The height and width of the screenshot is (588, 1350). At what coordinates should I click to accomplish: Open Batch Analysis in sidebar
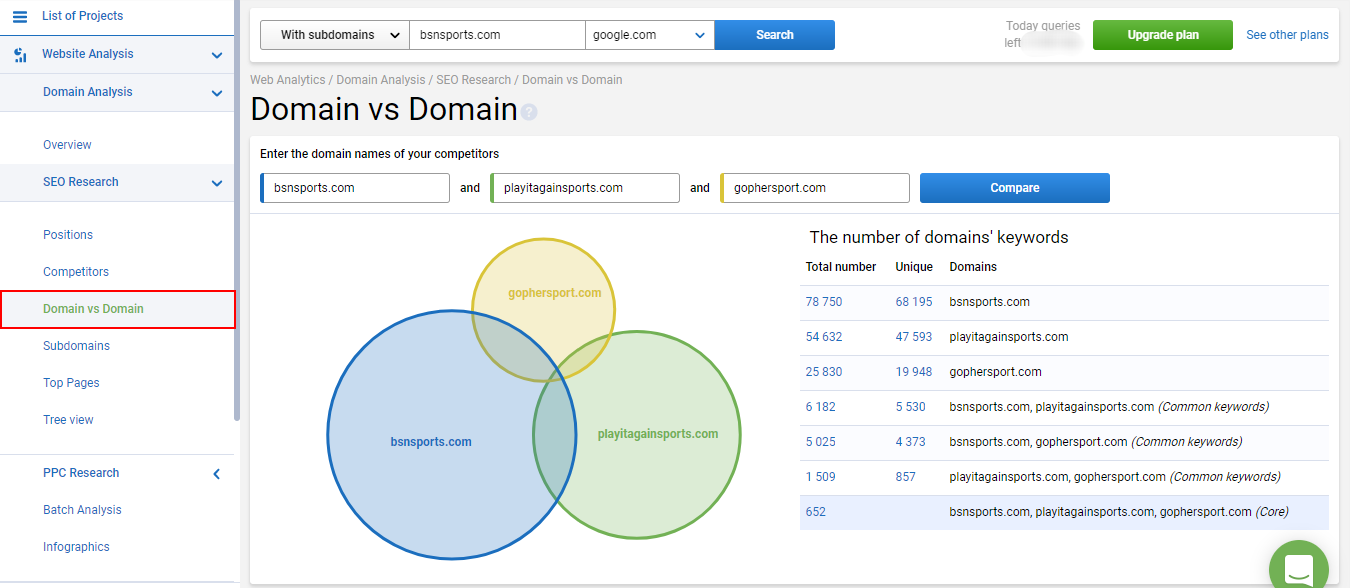[x=82, y=510]
